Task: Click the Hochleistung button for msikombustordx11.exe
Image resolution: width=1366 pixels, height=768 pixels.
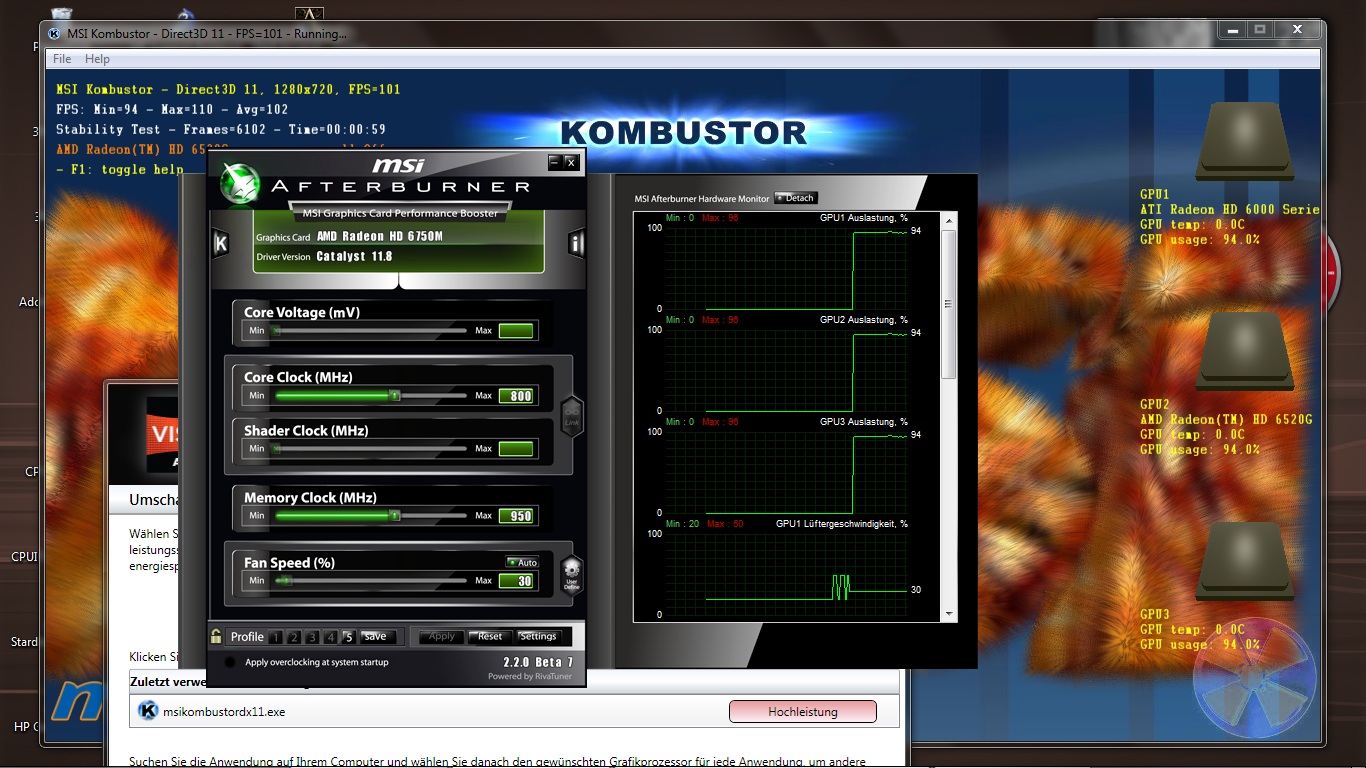Action: (x=803, y=712)
